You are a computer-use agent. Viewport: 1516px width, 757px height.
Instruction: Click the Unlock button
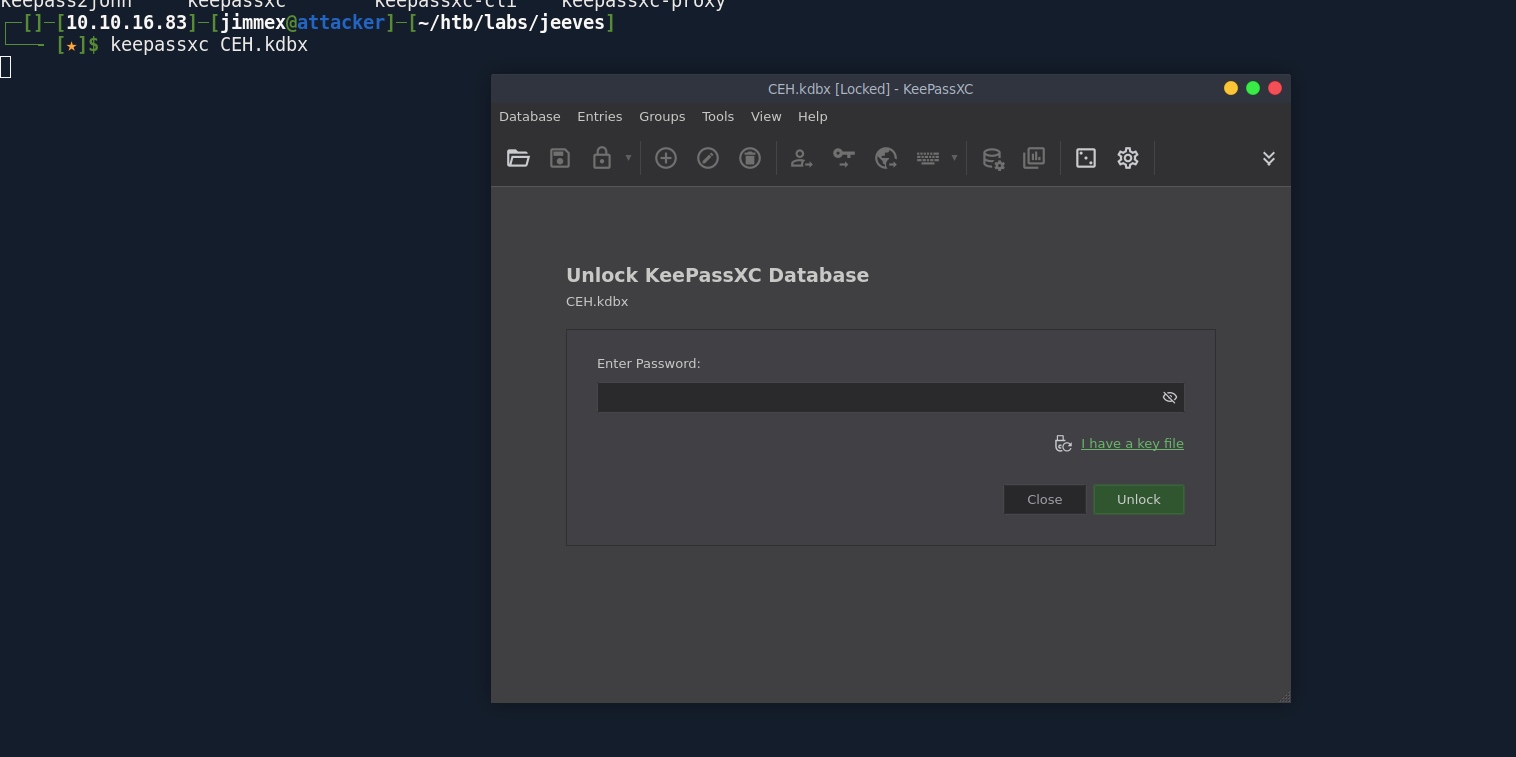click(1139, 500)
